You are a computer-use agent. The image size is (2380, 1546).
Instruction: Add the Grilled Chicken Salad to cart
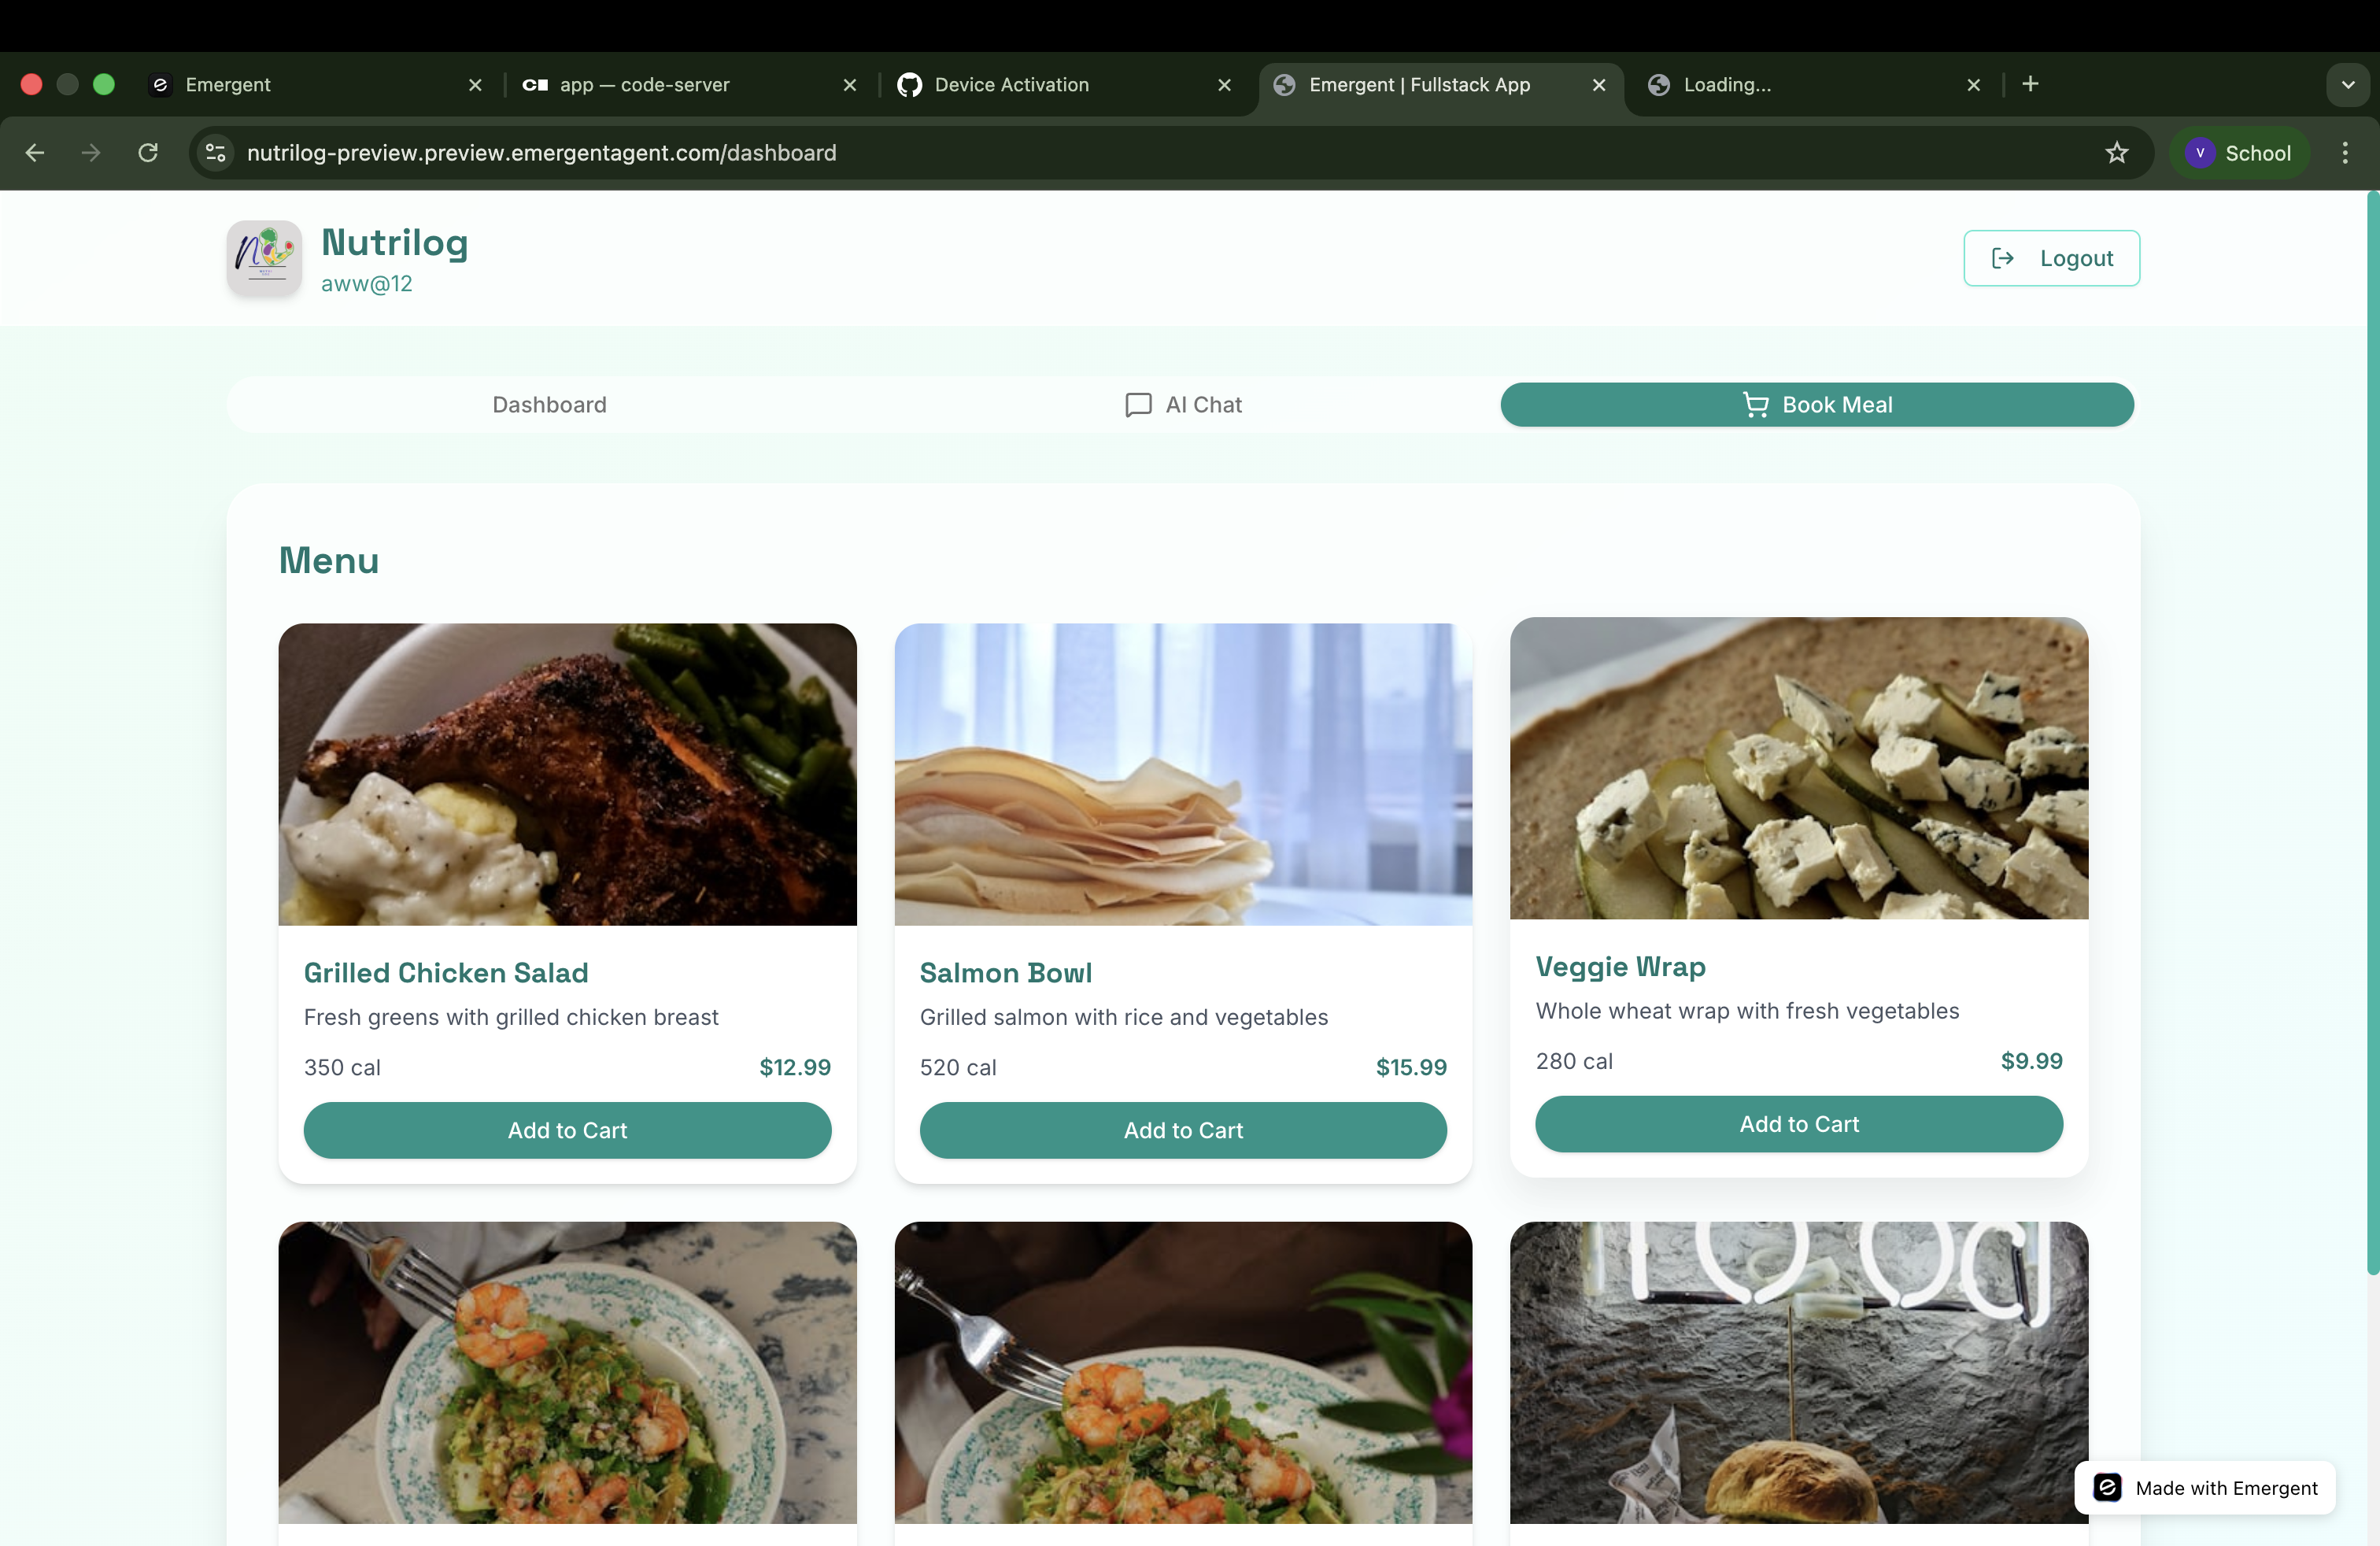click(566, 1130)
